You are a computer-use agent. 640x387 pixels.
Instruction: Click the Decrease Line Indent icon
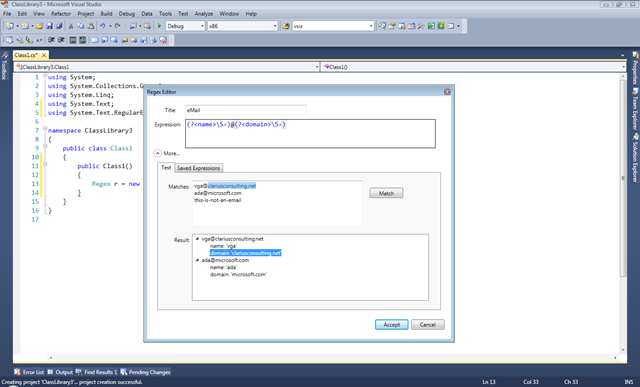(51, 40)
